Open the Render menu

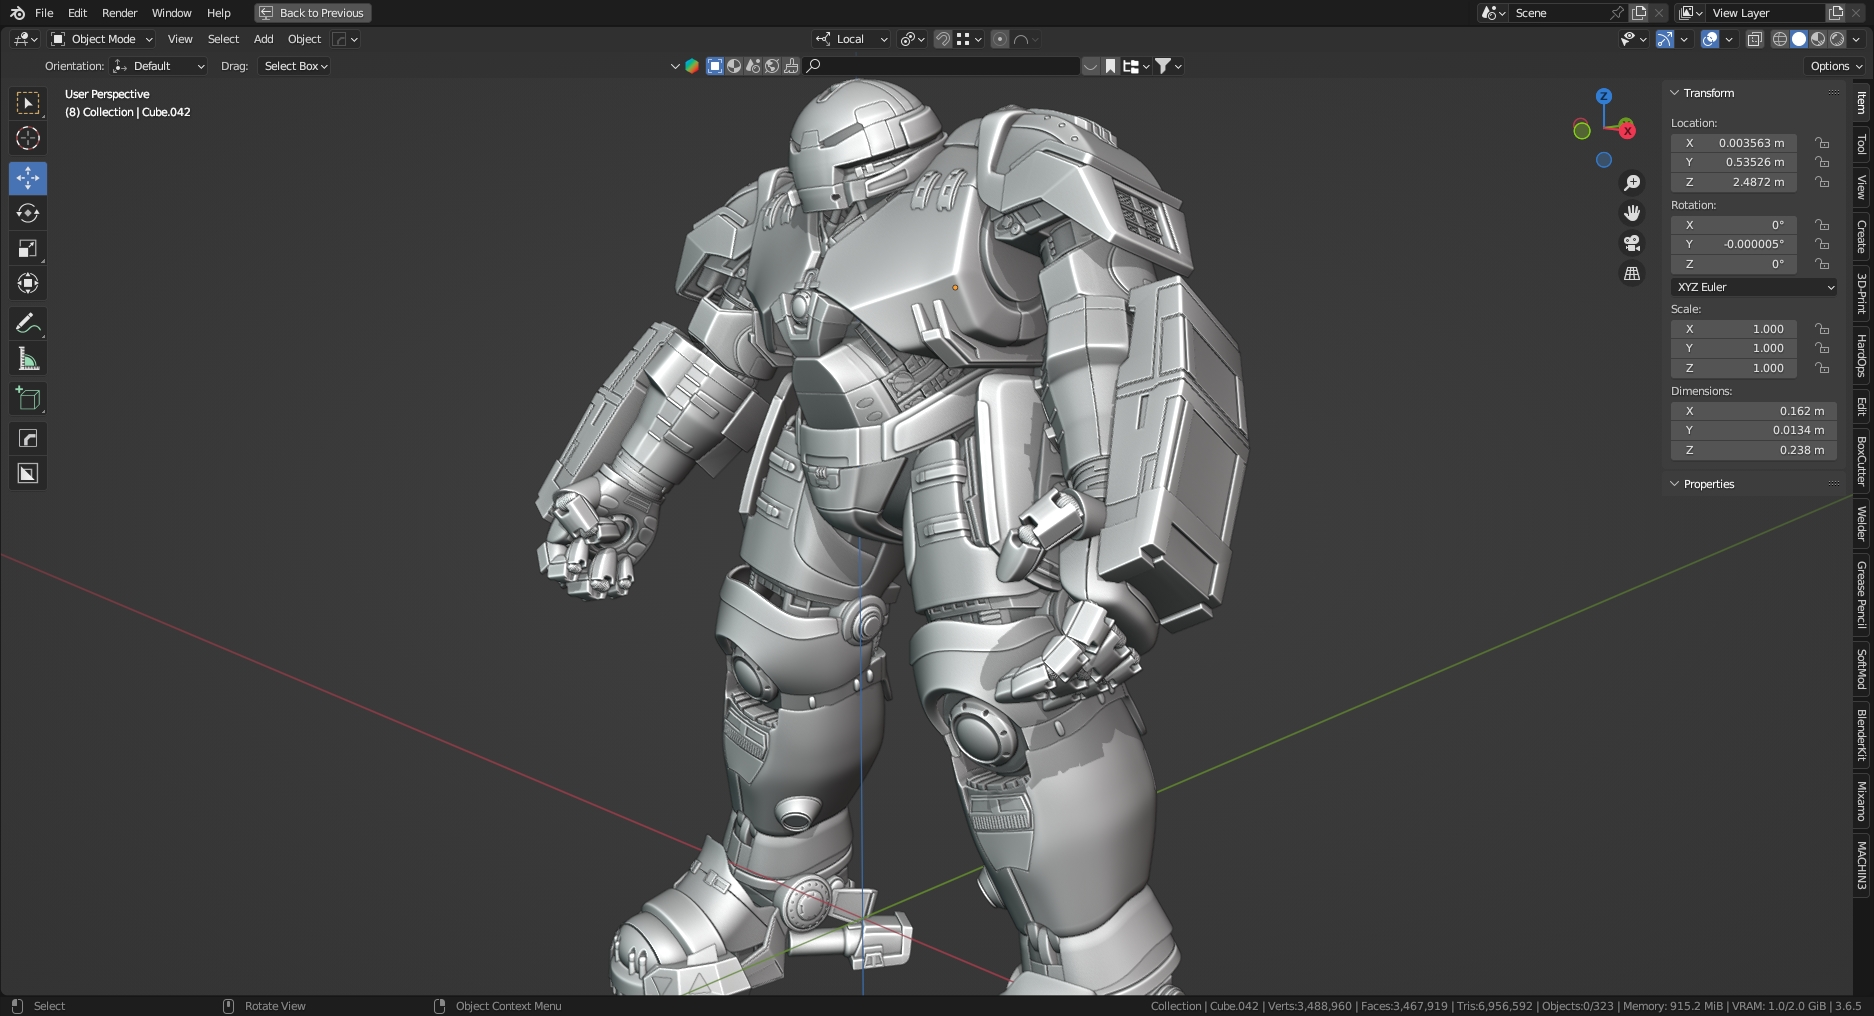point(119,13)
